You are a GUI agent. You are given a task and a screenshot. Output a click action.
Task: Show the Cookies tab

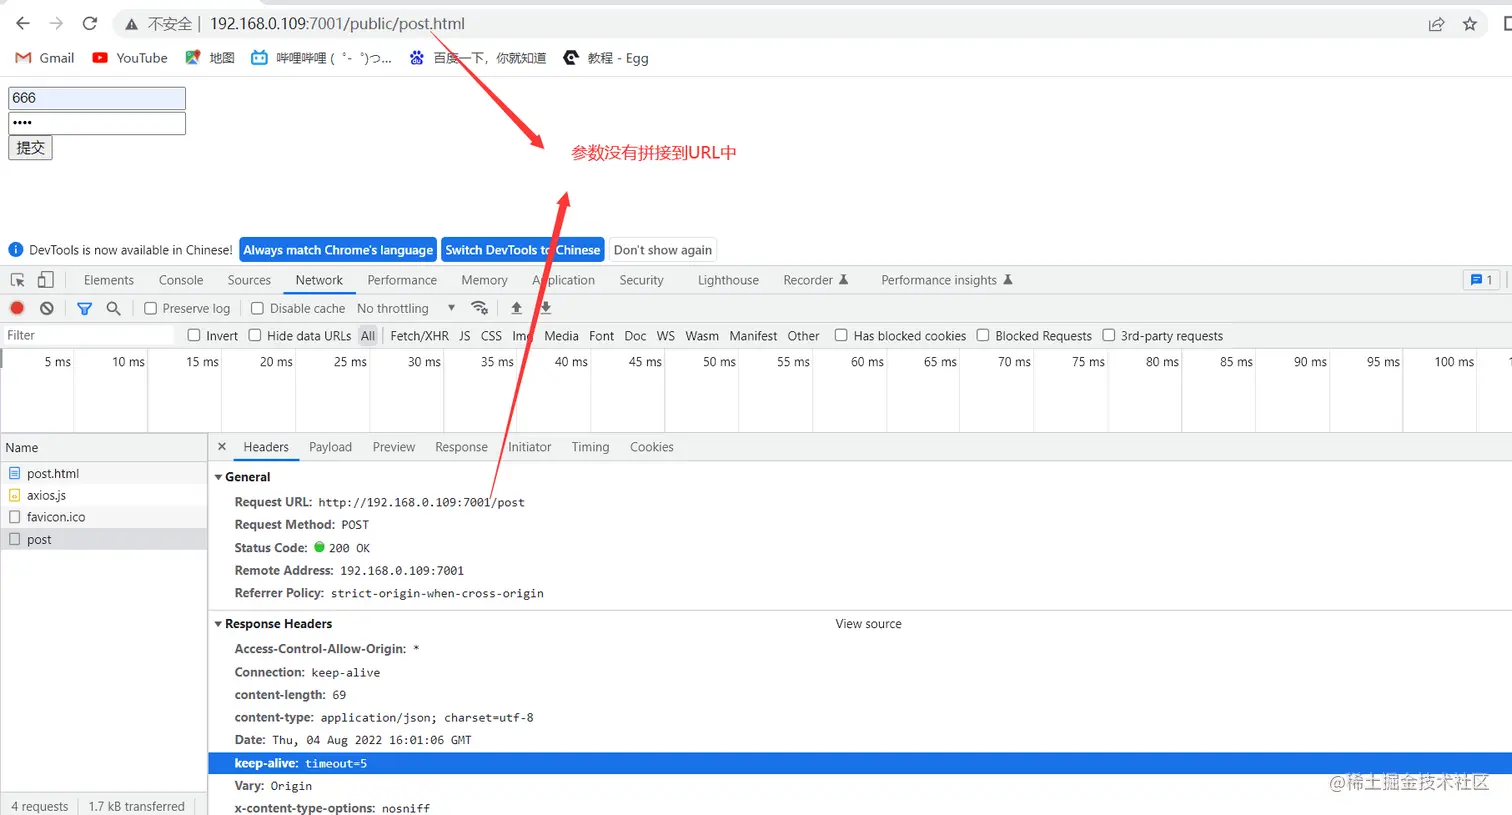652,447
